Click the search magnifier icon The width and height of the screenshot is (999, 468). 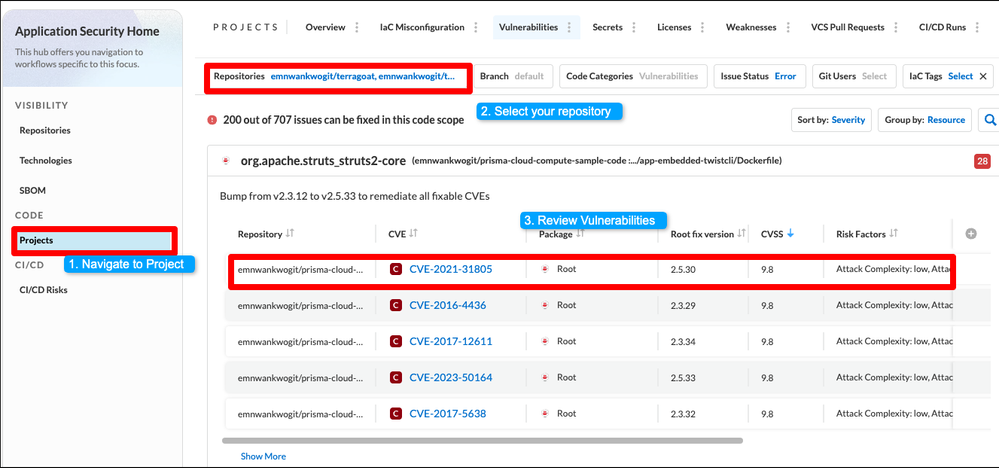click(x=987, y=120)
